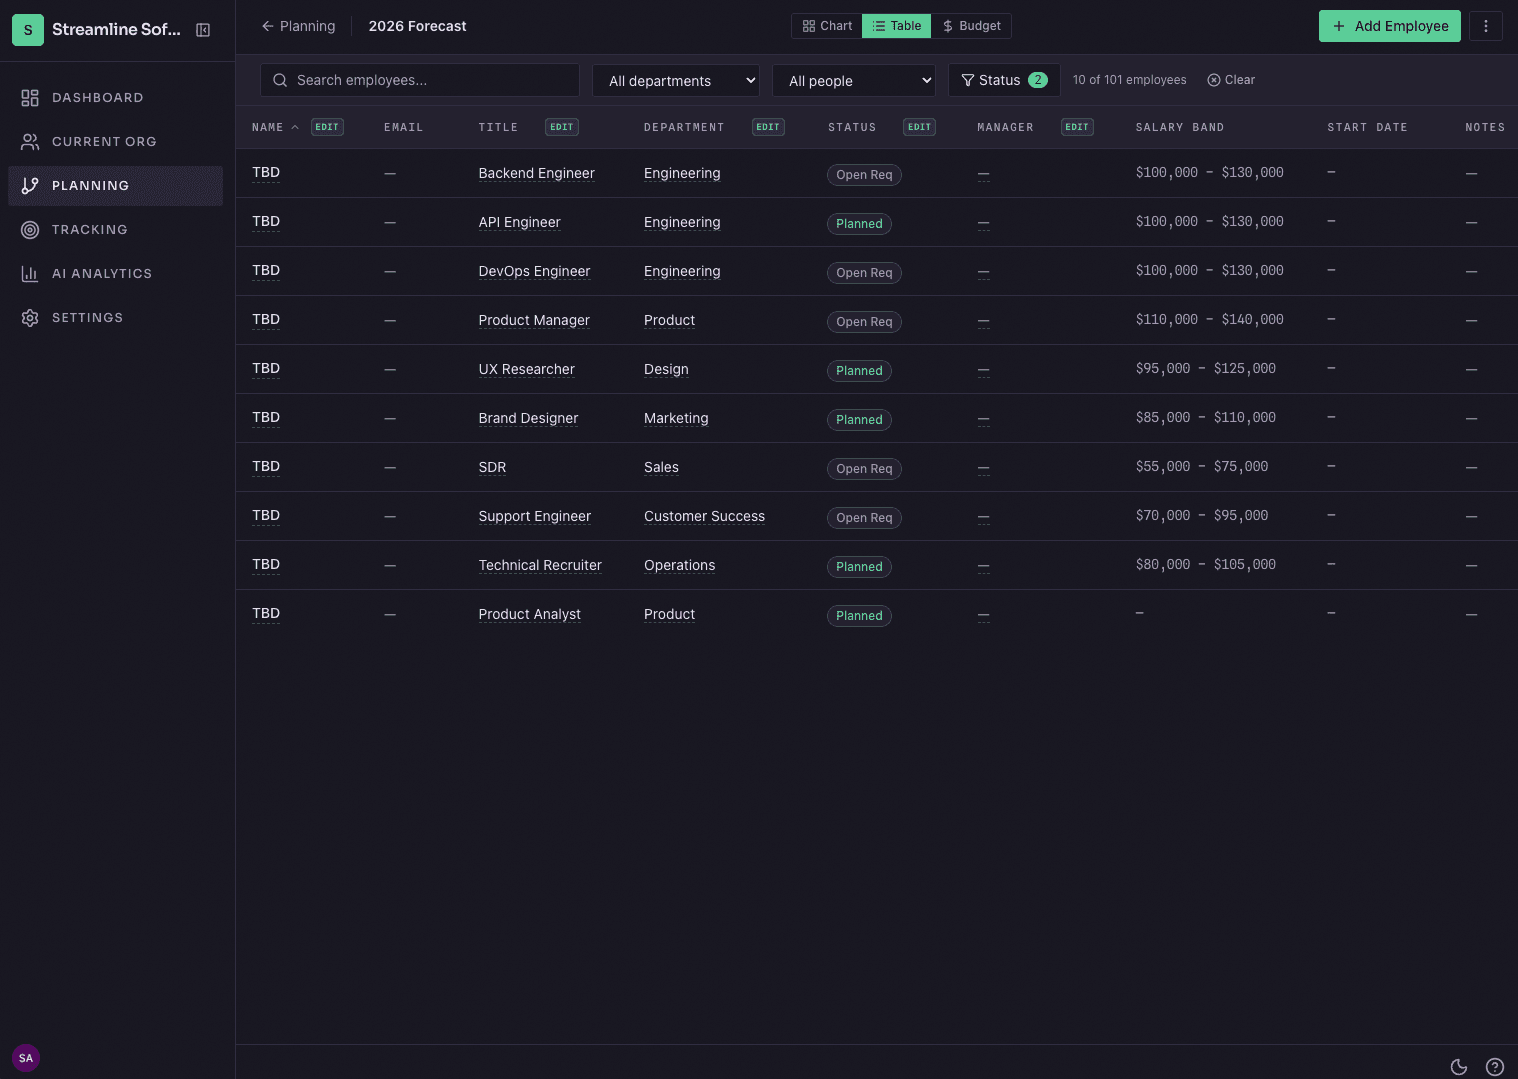The width and height of the screenshot is (1518, 1079).
Task: Click TBD name in Backend Engineer row
Action: pyautogui.click(x=266, y=173)
